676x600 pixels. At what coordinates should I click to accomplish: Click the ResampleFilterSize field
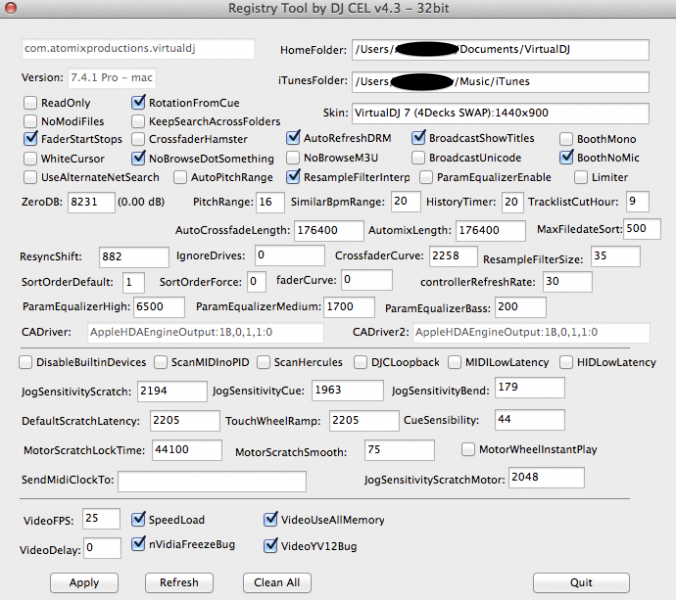[x=616, y=256]
